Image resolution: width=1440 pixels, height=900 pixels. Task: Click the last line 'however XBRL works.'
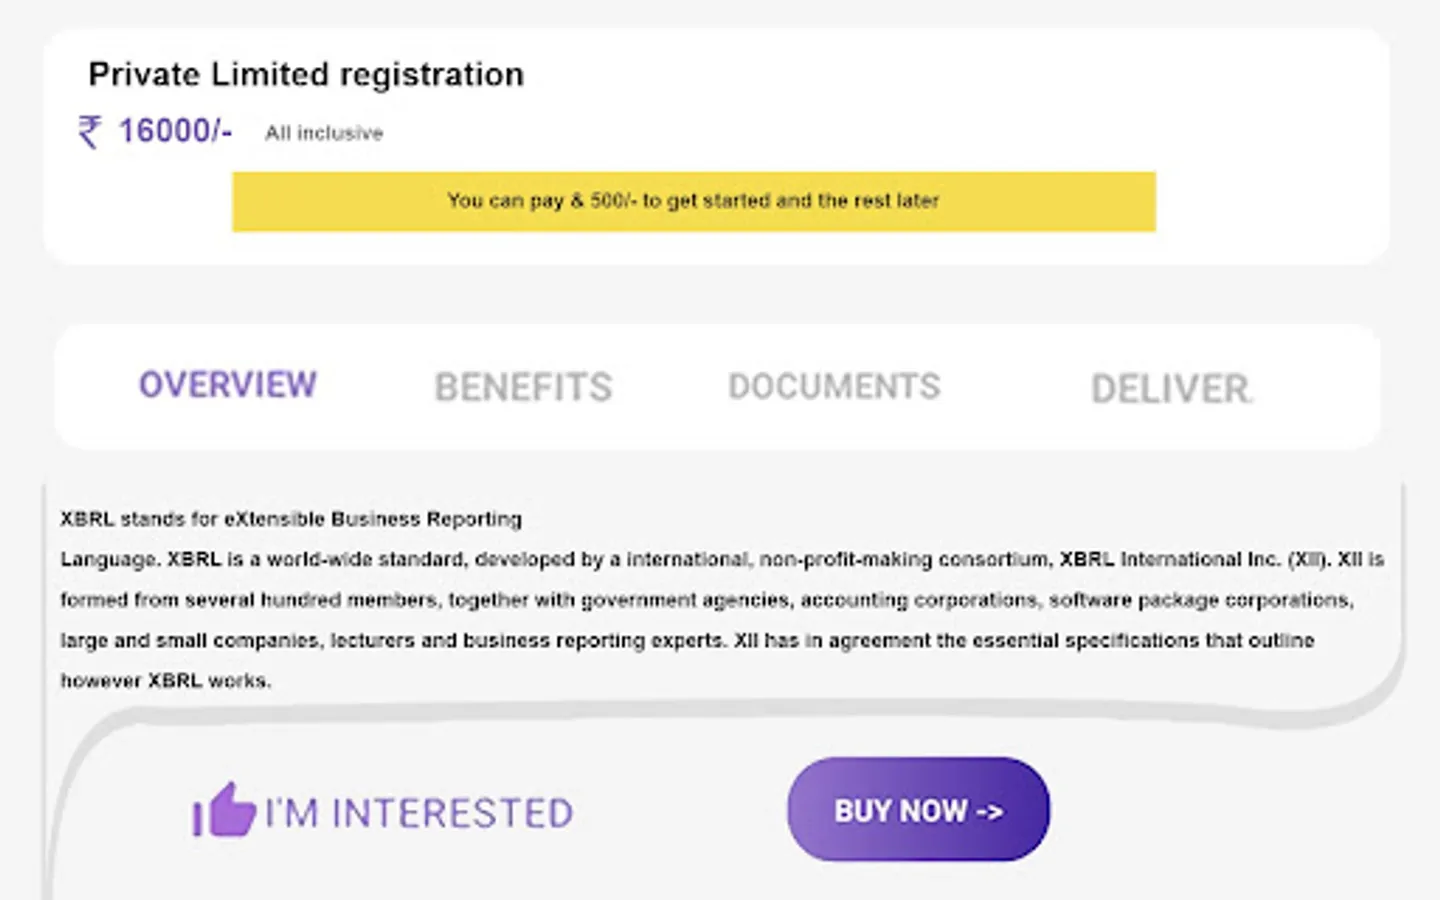(x=166, y=681)
